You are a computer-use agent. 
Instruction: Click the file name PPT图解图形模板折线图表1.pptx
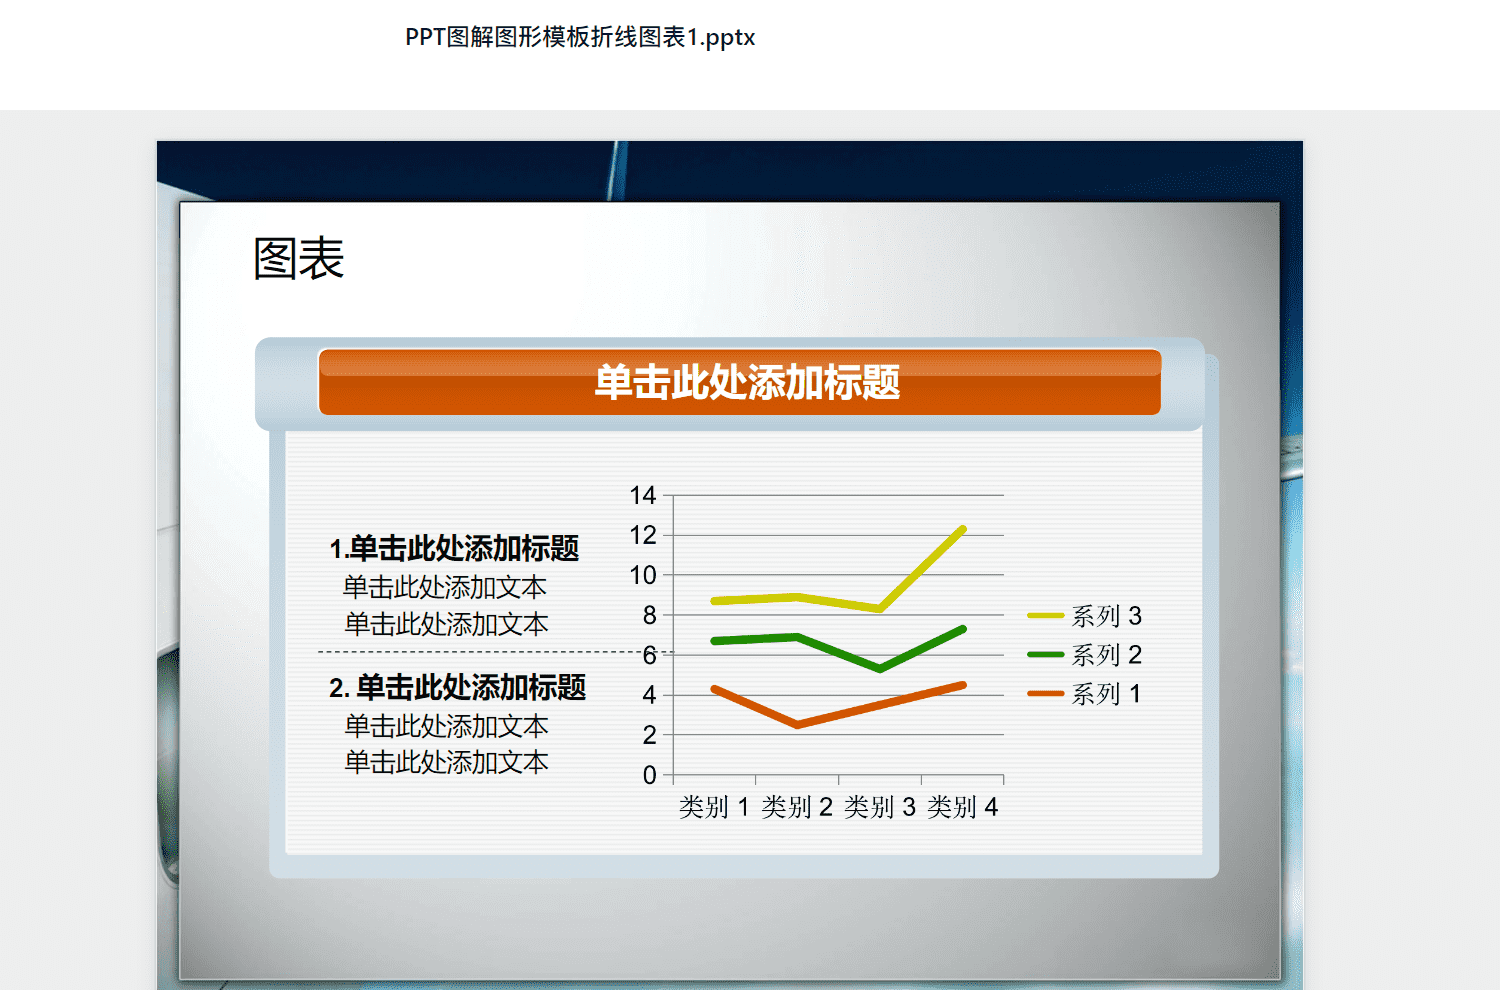coord(580,38)
